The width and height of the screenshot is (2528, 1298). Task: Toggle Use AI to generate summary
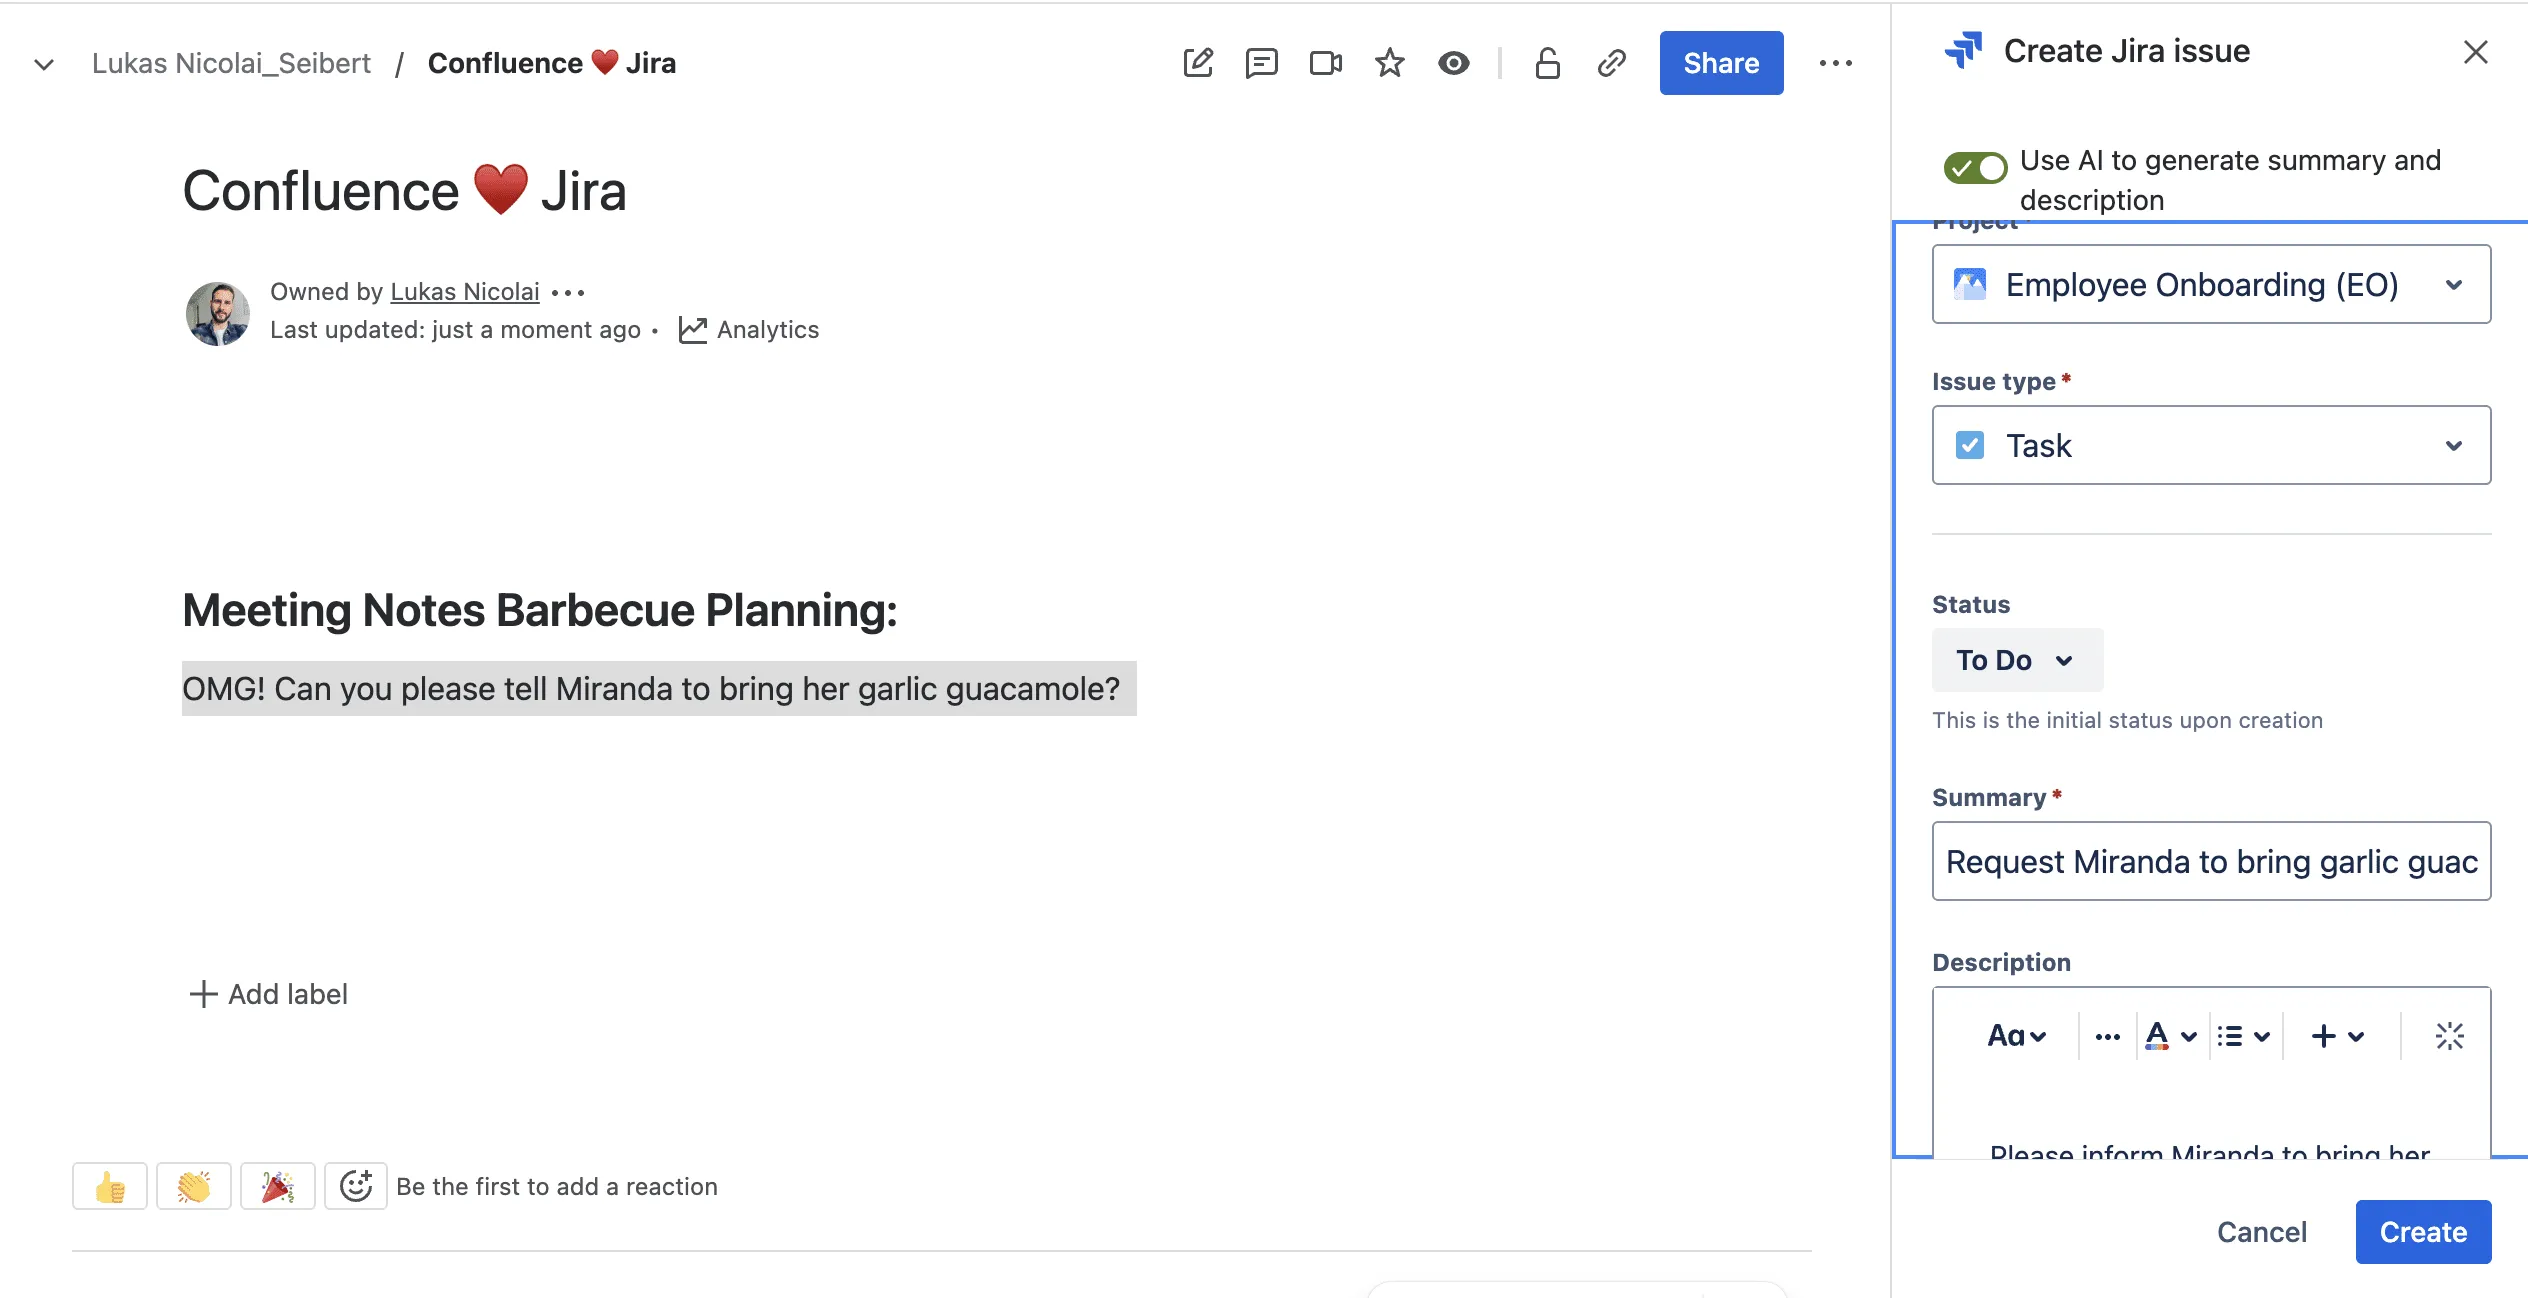1975,167
